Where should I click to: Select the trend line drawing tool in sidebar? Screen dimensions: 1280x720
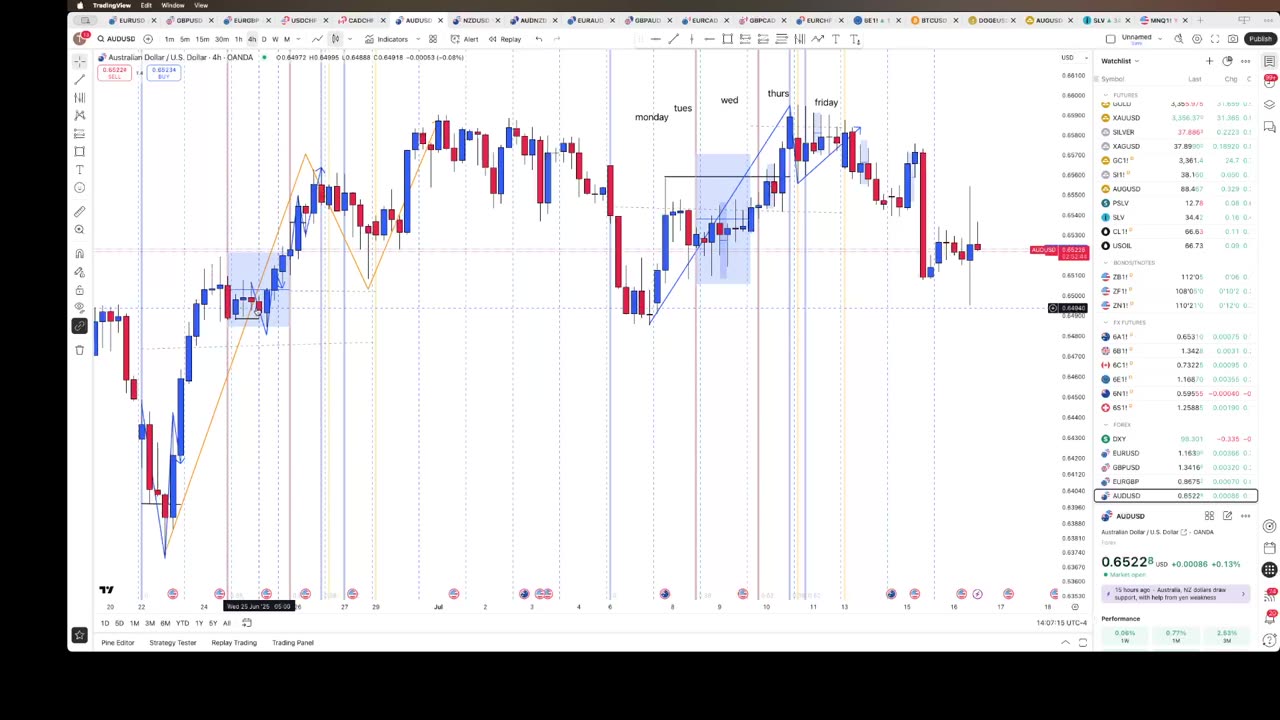click(79, 79)
